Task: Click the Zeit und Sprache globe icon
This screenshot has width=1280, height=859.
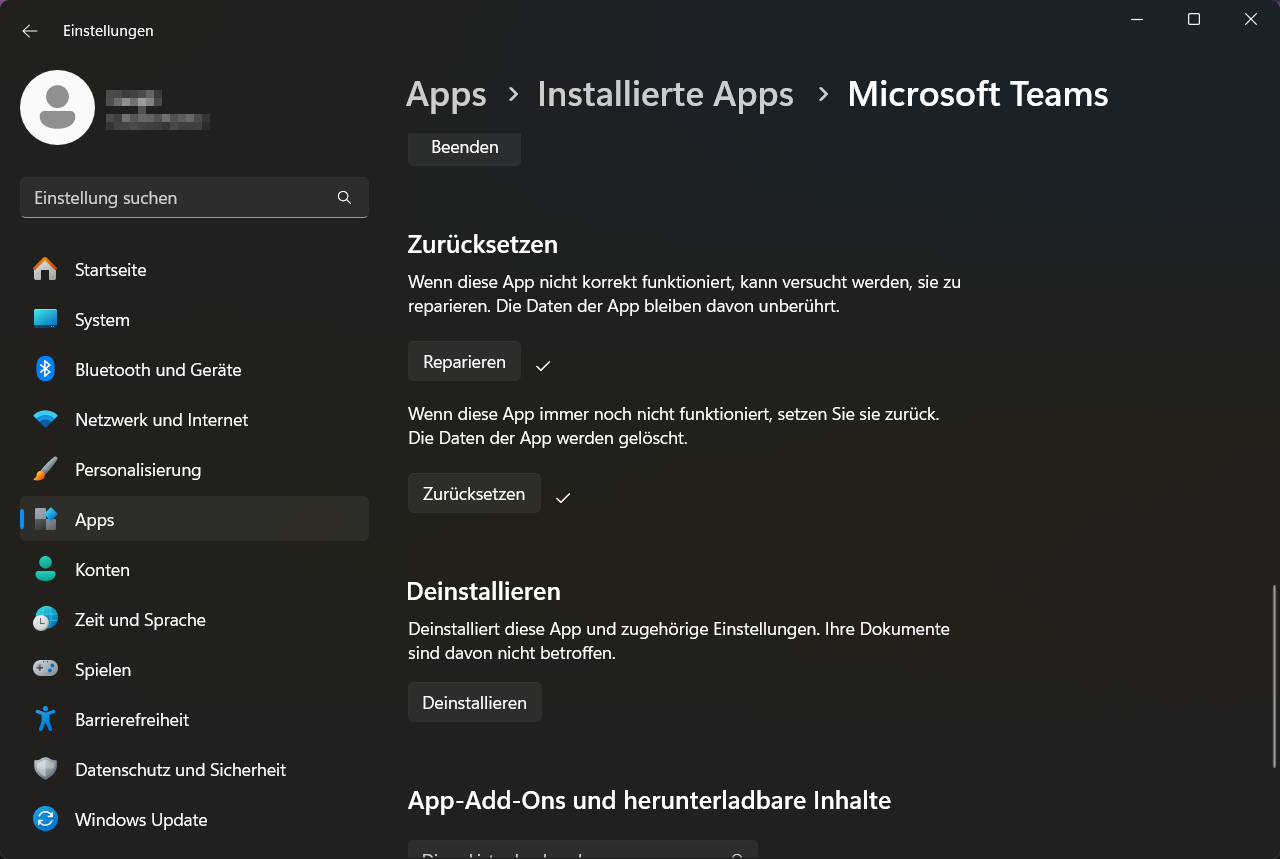Action: click(x=45, y=620)
